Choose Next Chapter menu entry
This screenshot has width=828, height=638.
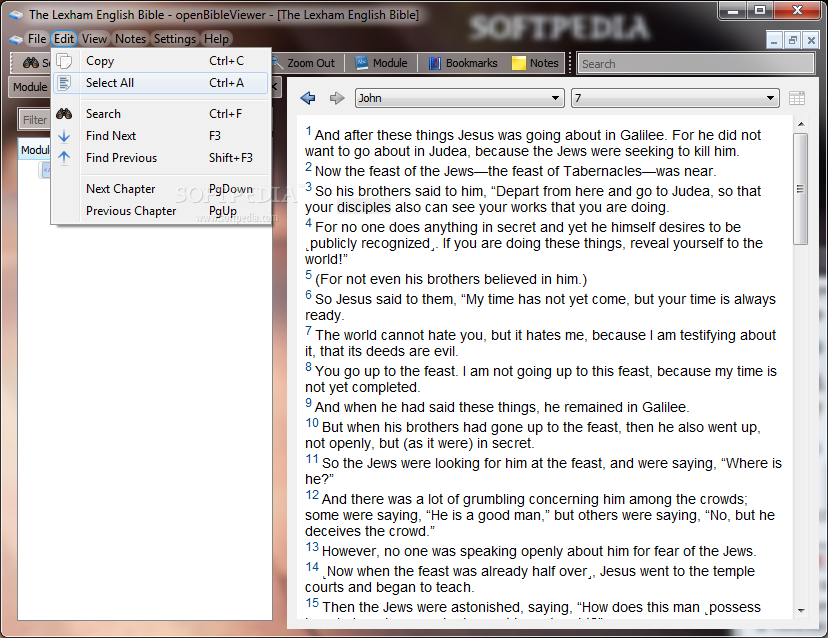[x=161, y=189]
